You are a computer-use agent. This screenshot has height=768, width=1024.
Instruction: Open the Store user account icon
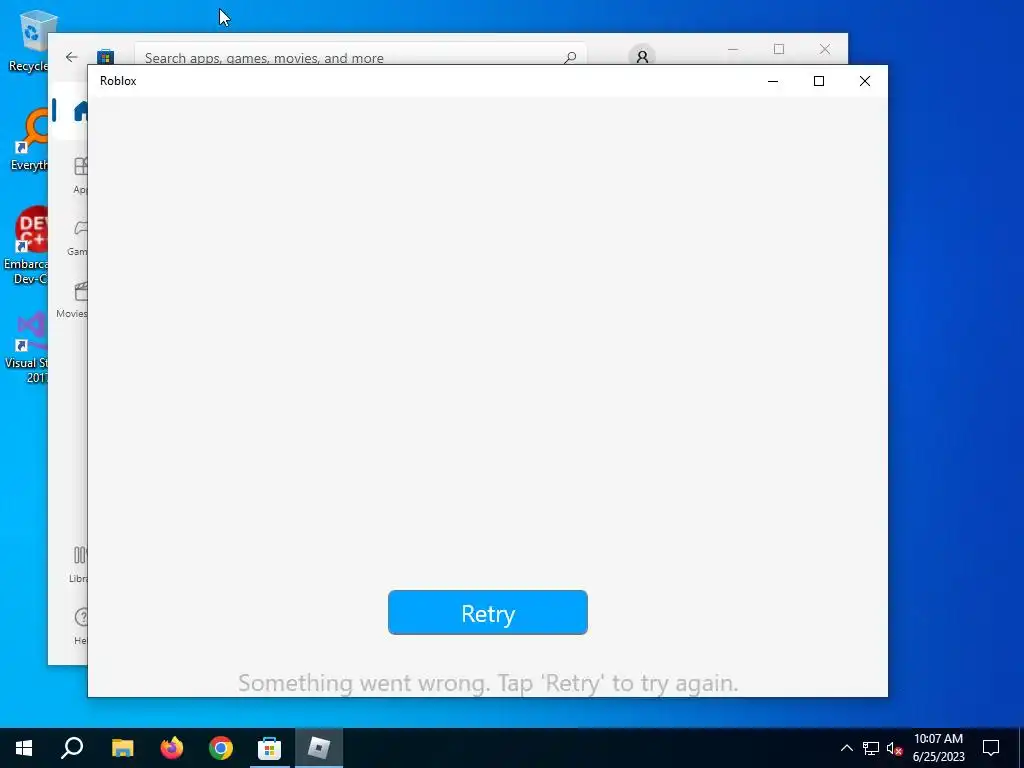(x=642, y=57)
